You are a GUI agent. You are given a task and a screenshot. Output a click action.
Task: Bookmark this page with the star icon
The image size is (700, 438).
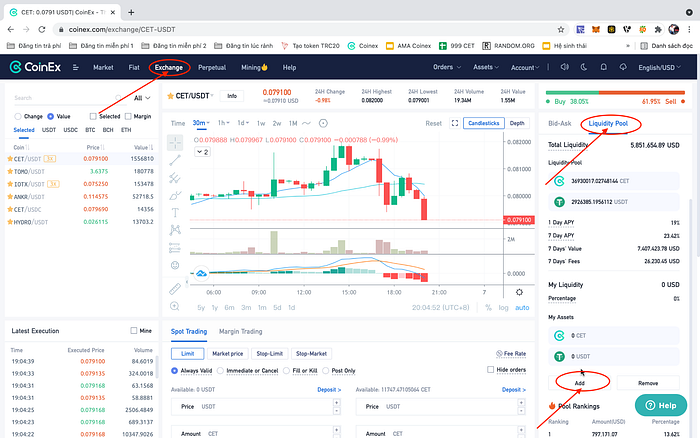(561, 29)
